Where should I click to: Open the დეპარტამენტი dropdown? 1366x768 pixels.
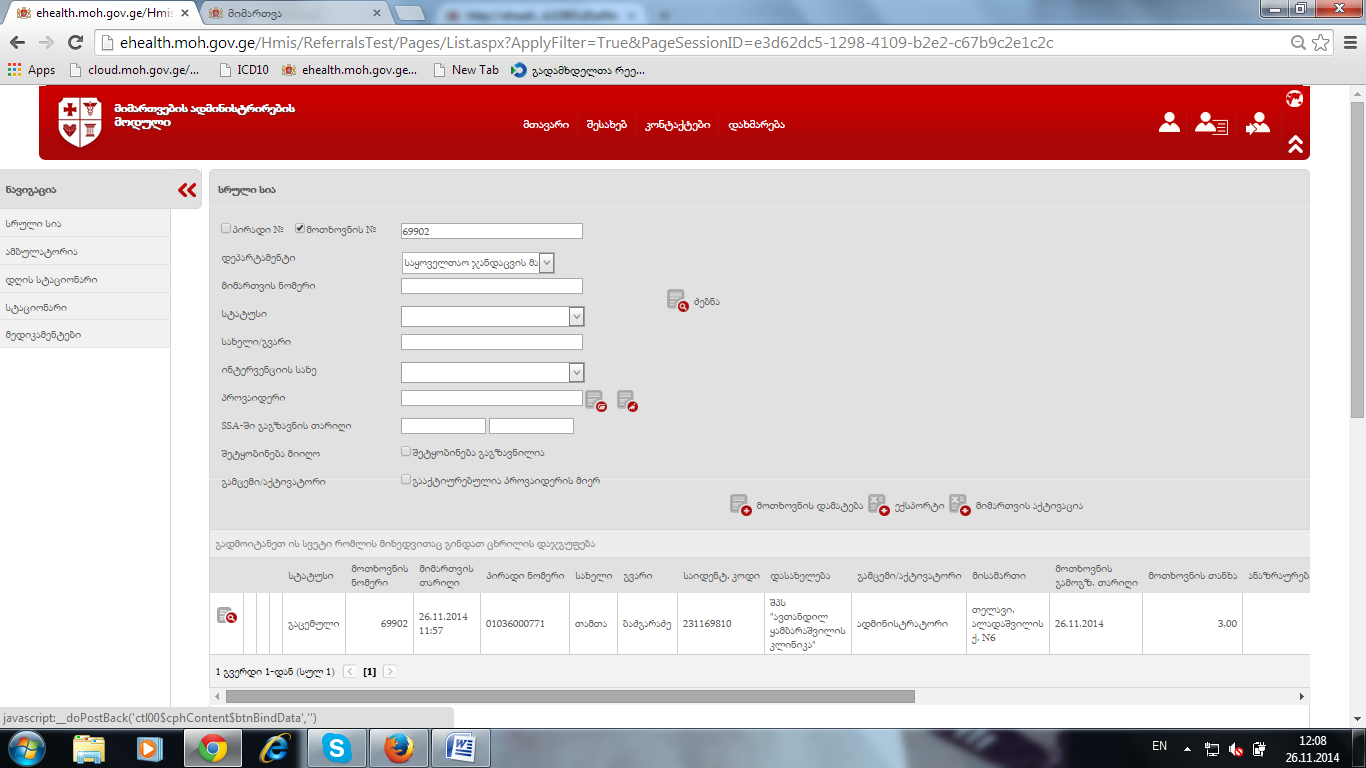[546, 263]
